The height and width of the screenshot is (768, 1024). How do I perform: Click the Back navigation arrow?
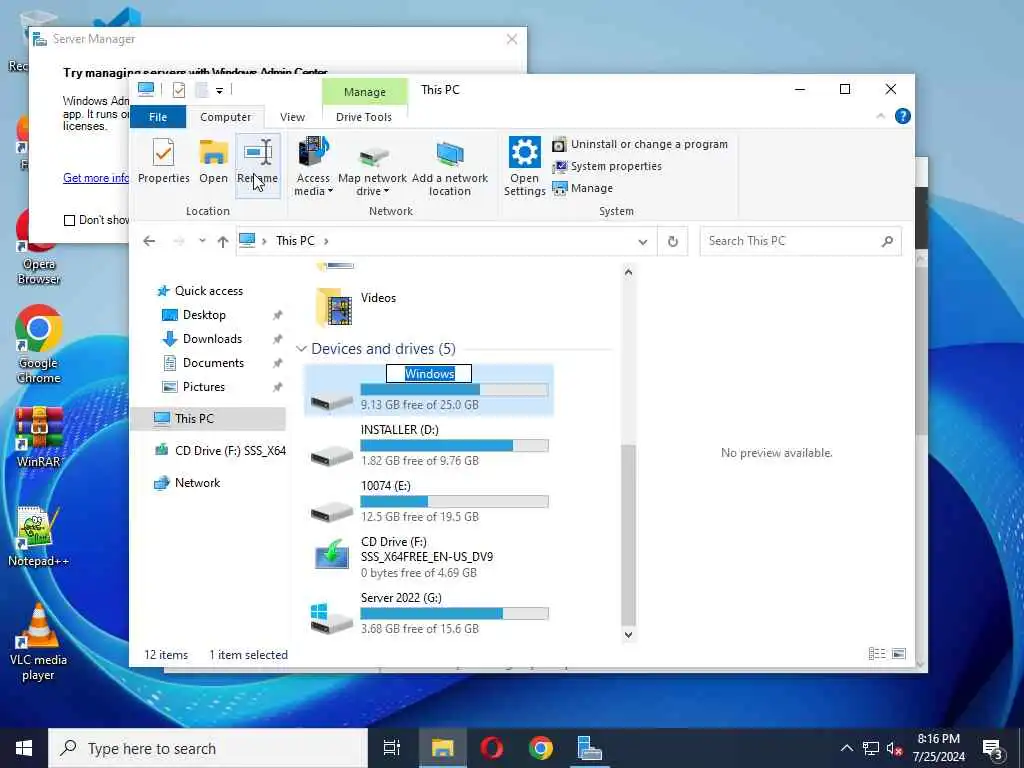tap(149, 241)
